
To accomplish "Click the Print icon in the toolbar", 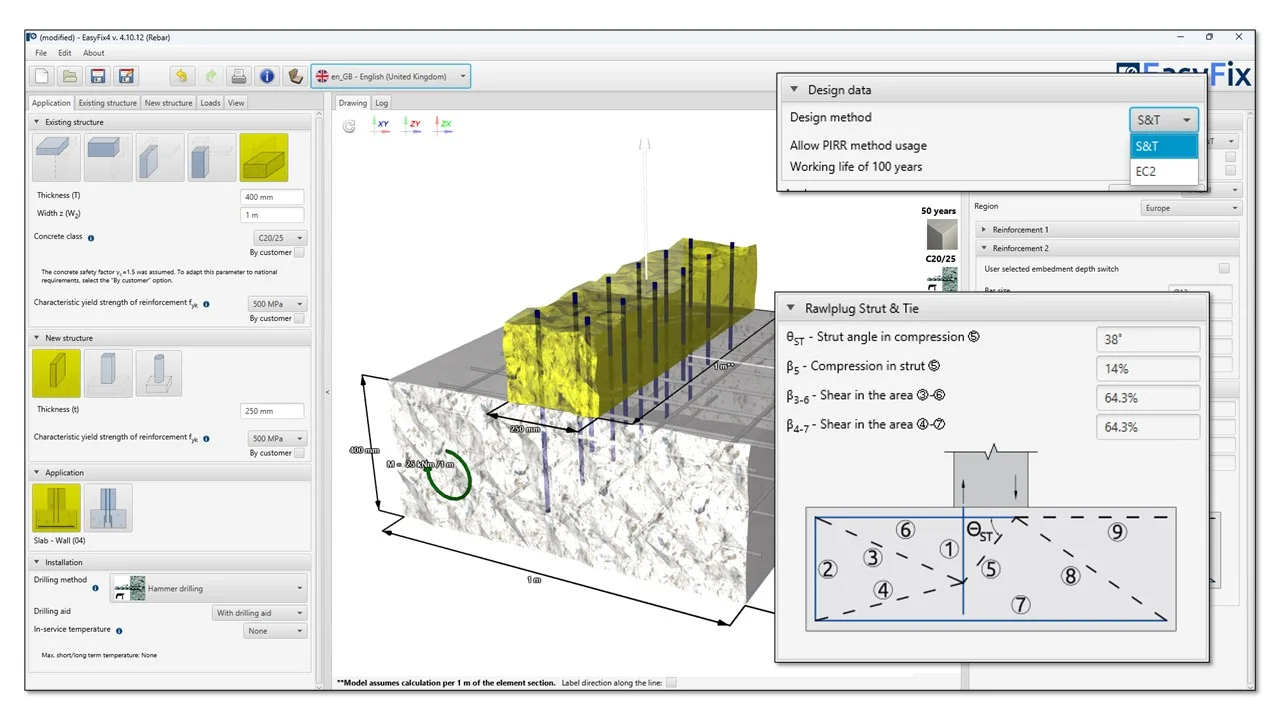I will coord(239,76).
